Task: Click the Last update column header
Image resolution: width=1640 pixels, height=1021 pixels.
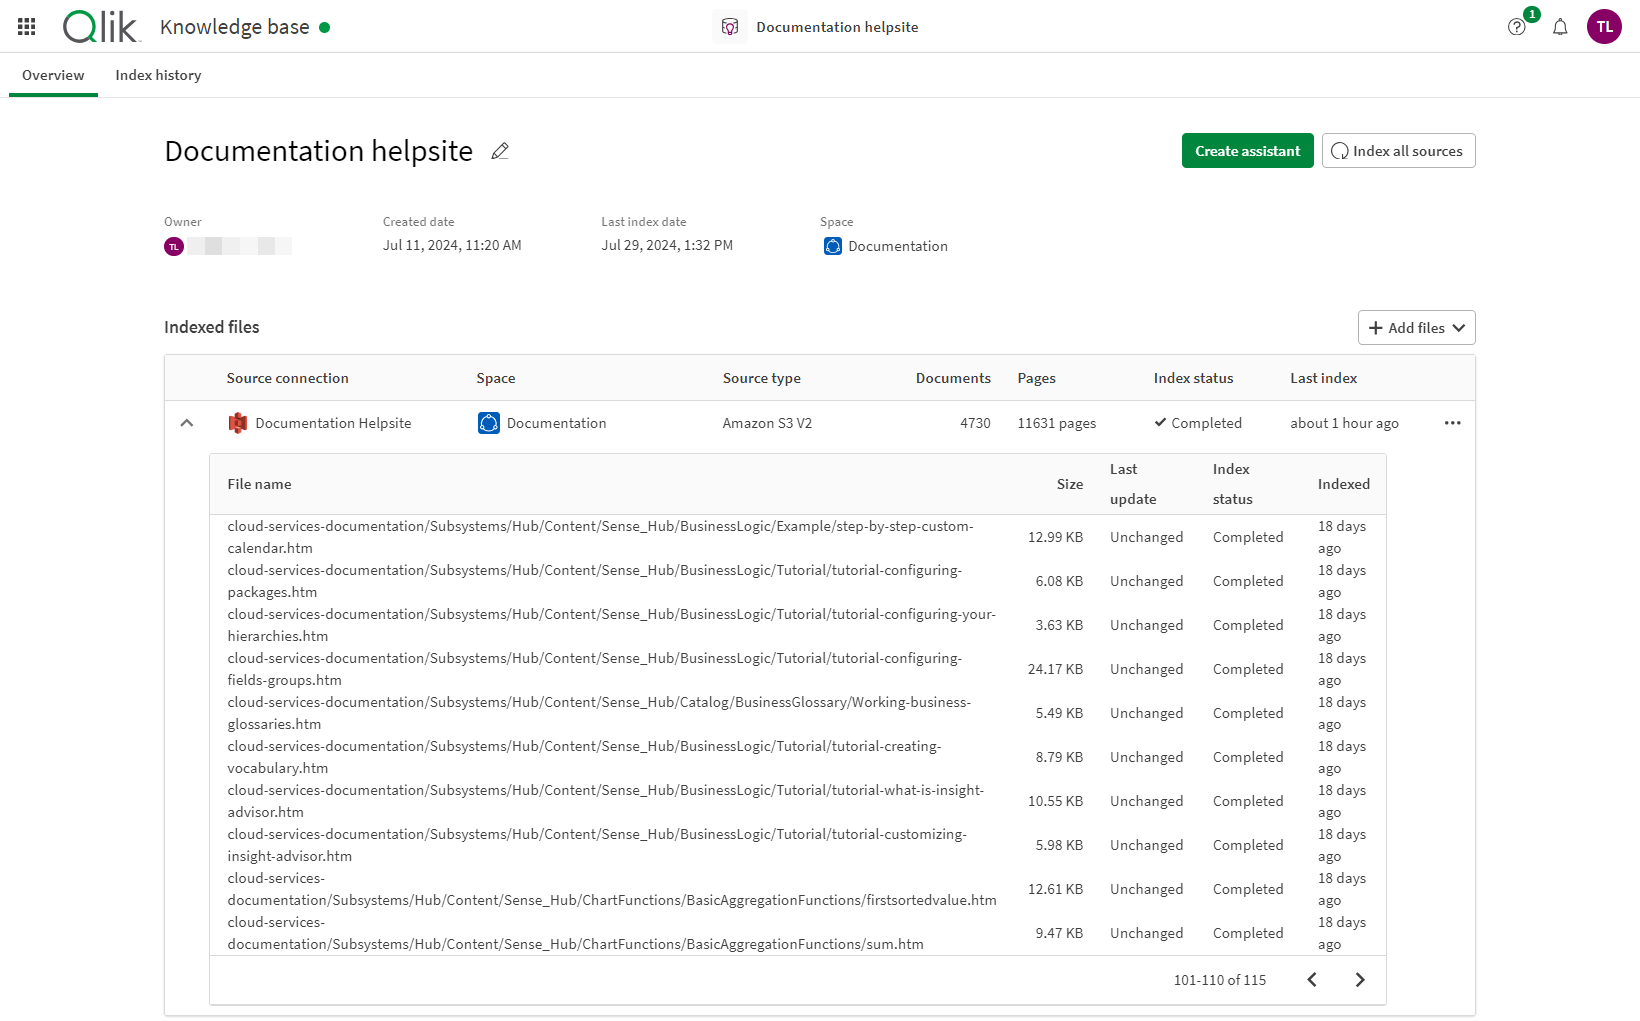Action: click(x=1133, y=484)
